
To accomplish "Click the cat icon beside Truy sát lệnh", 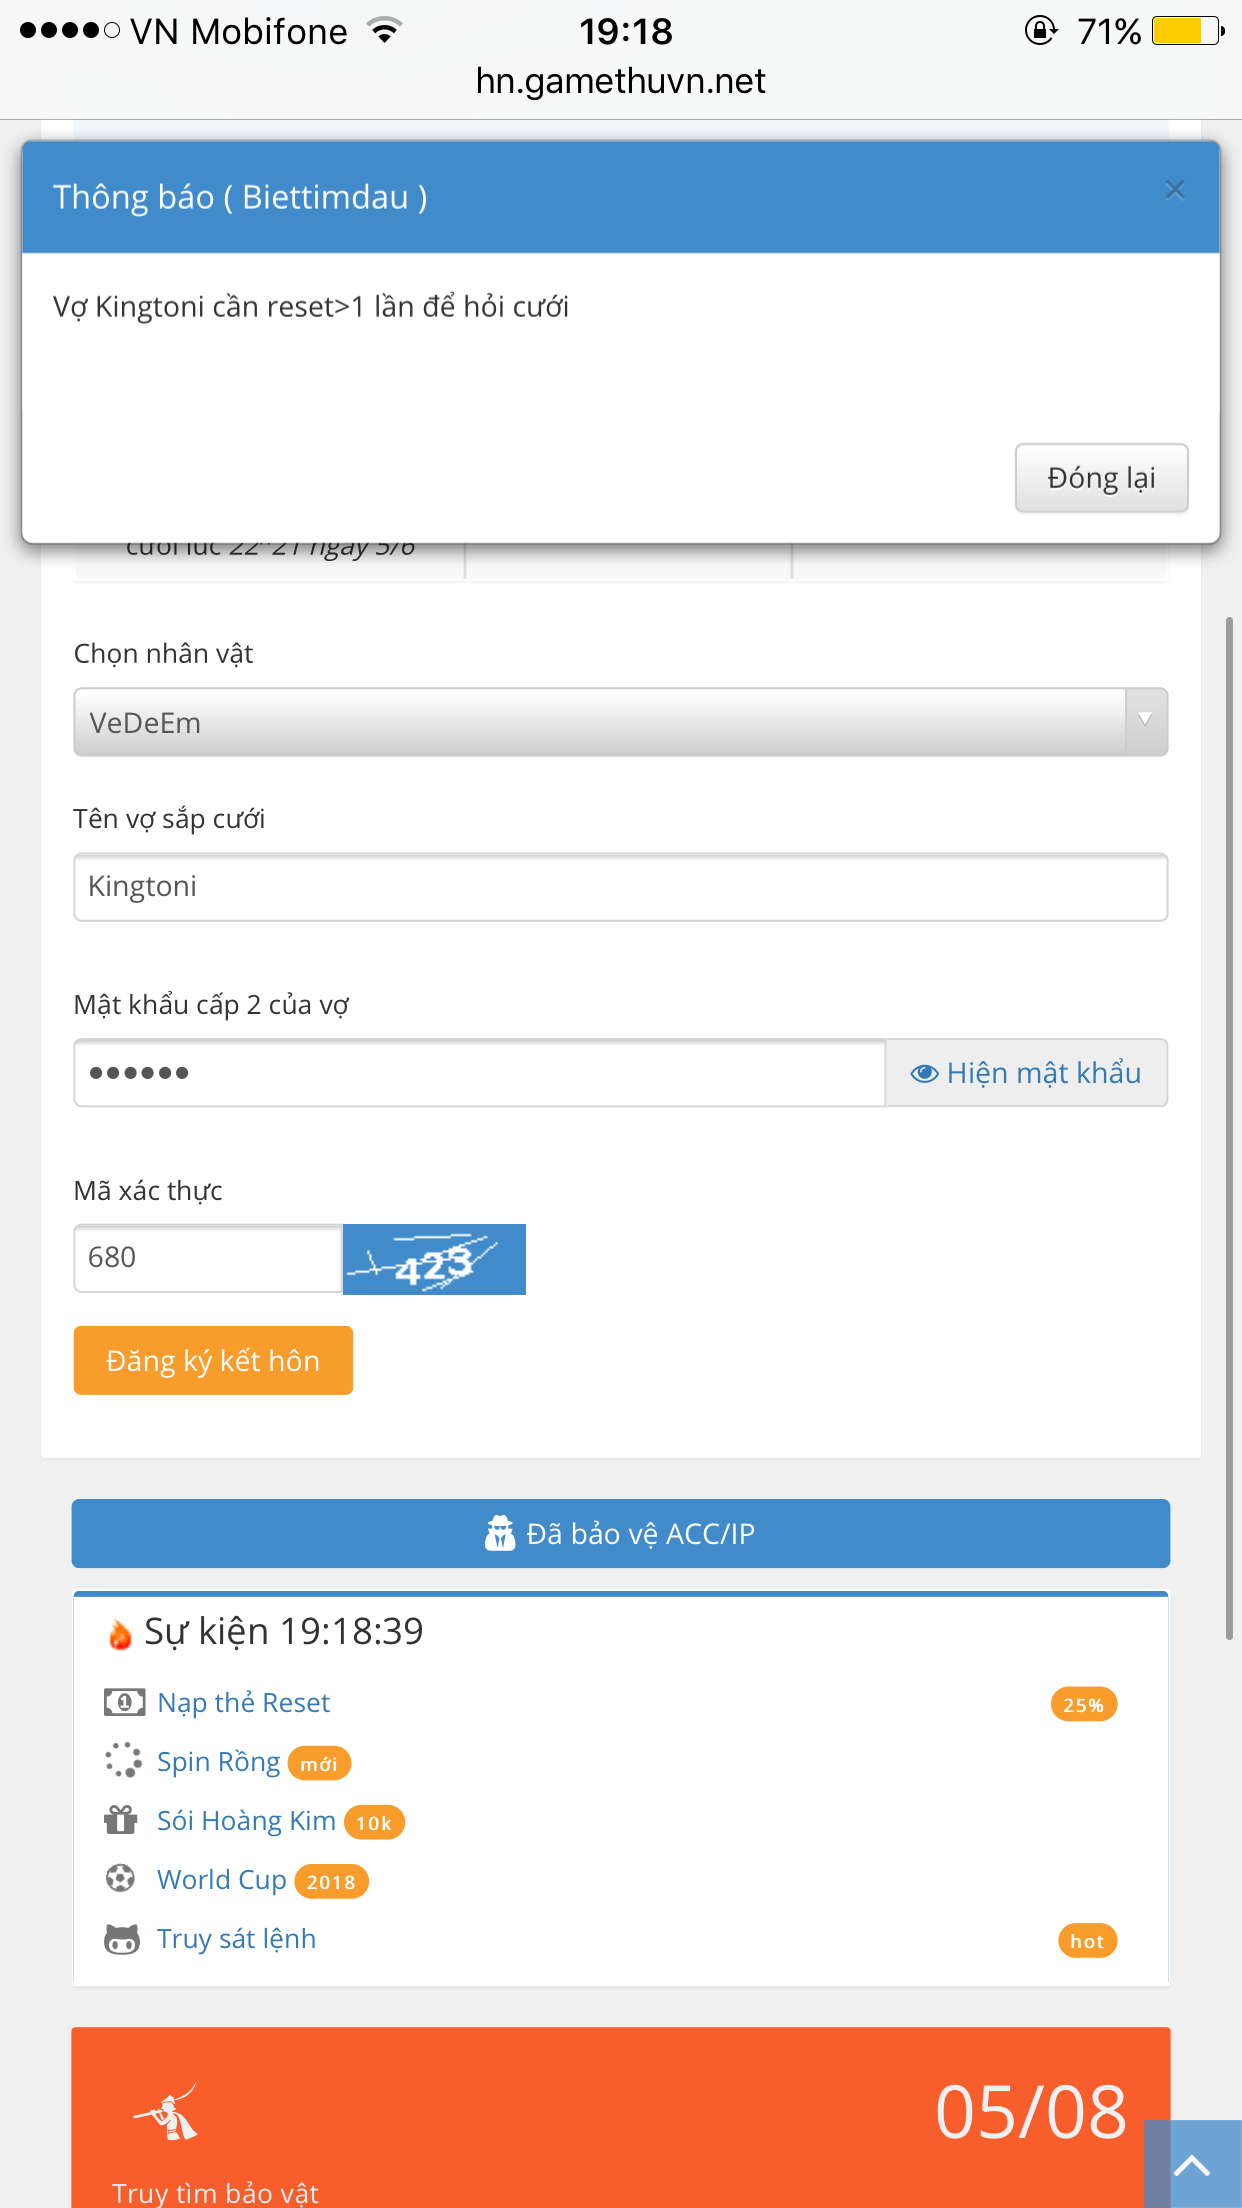I will [122, 1940].
